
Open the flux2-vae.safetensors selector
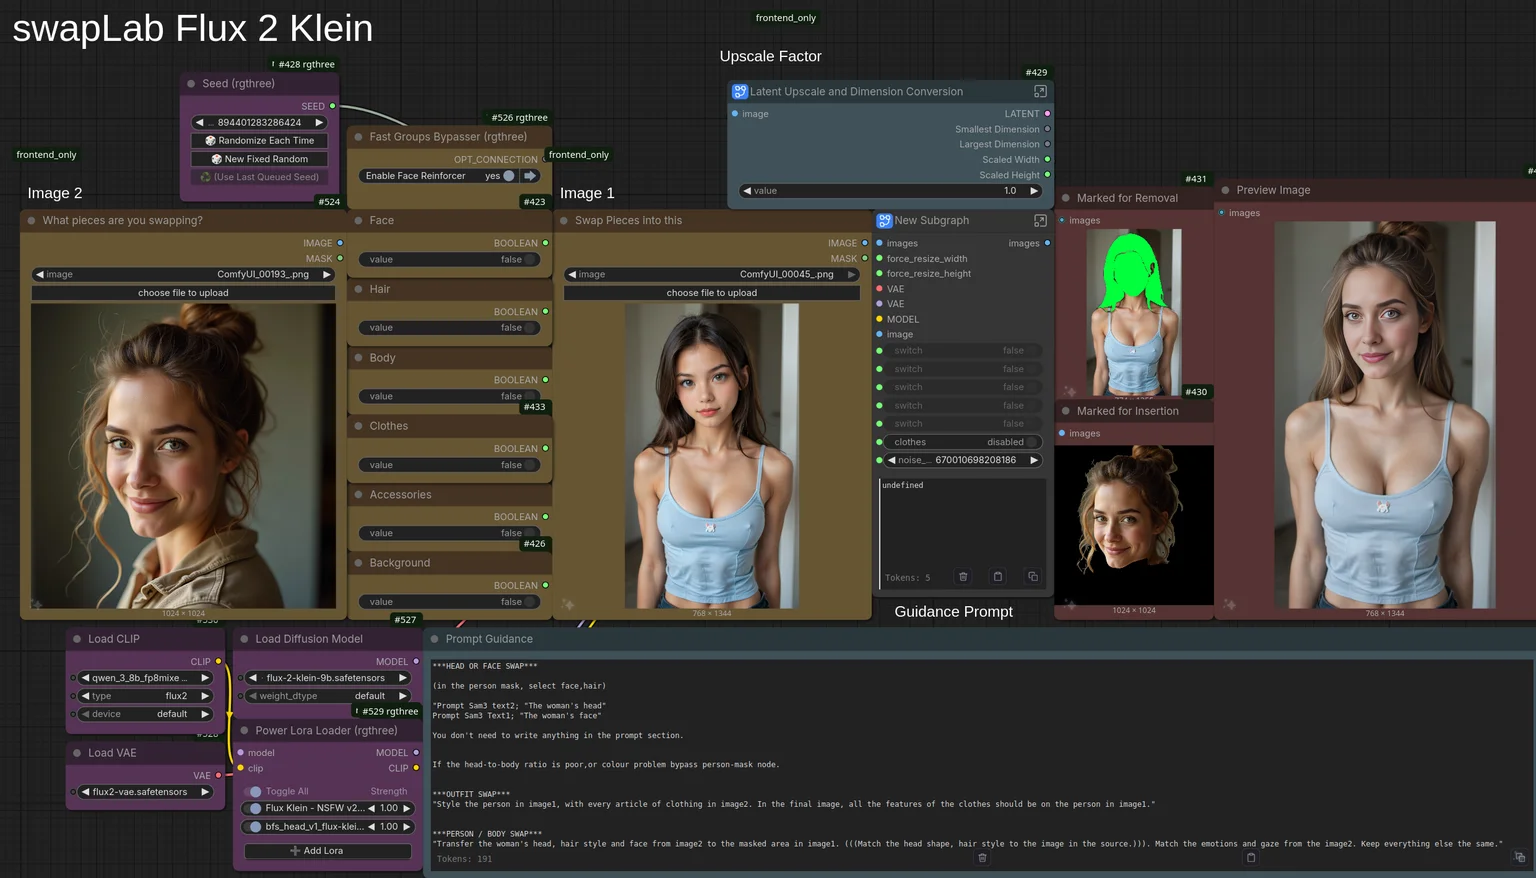pos(146,792)
